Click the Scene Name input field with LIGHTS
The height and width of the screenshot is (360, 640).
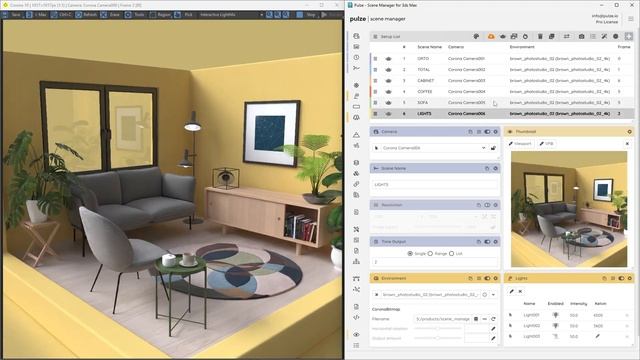coord(435,184)
